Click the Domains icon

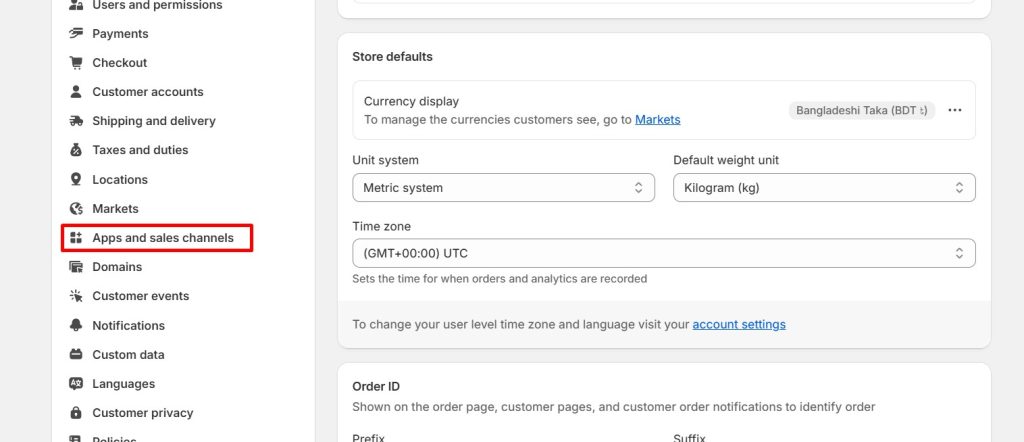[x=76, y=267]
